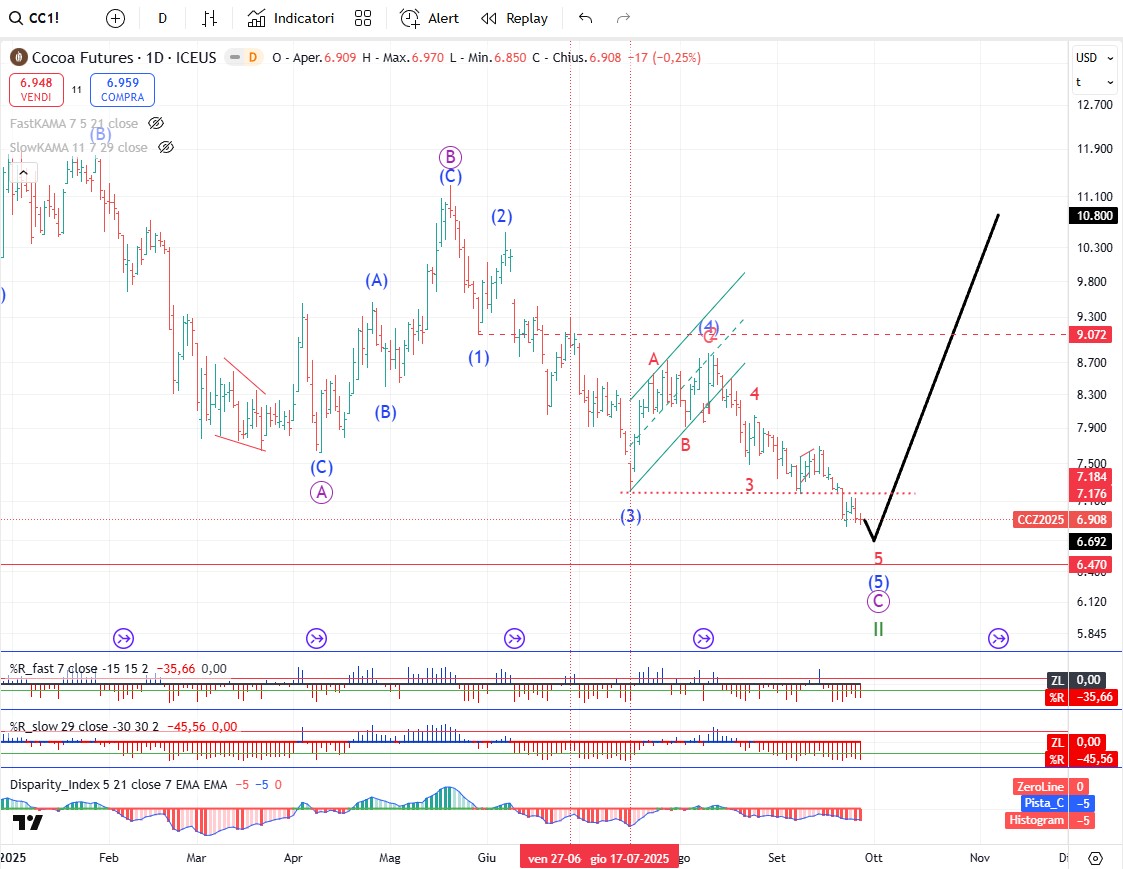Redo the chart action
1123x869 pixels.
pyautogui.click(x=623, y=19)
